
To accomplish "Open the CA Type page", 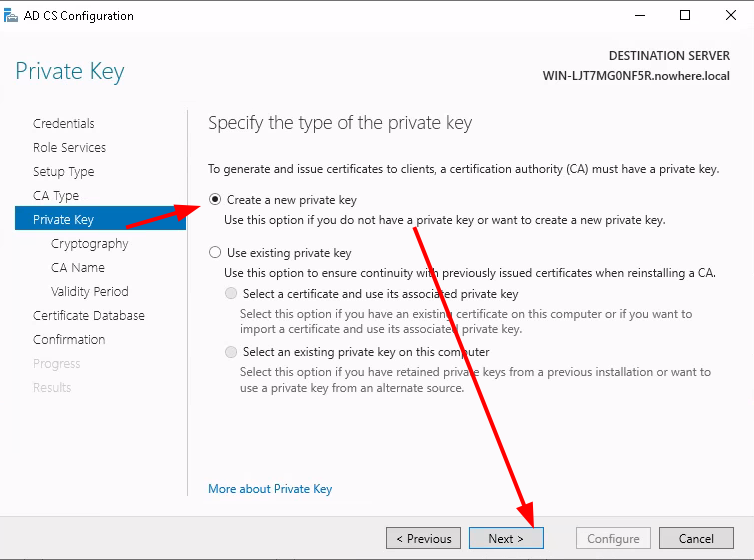I will pos(56,196).
